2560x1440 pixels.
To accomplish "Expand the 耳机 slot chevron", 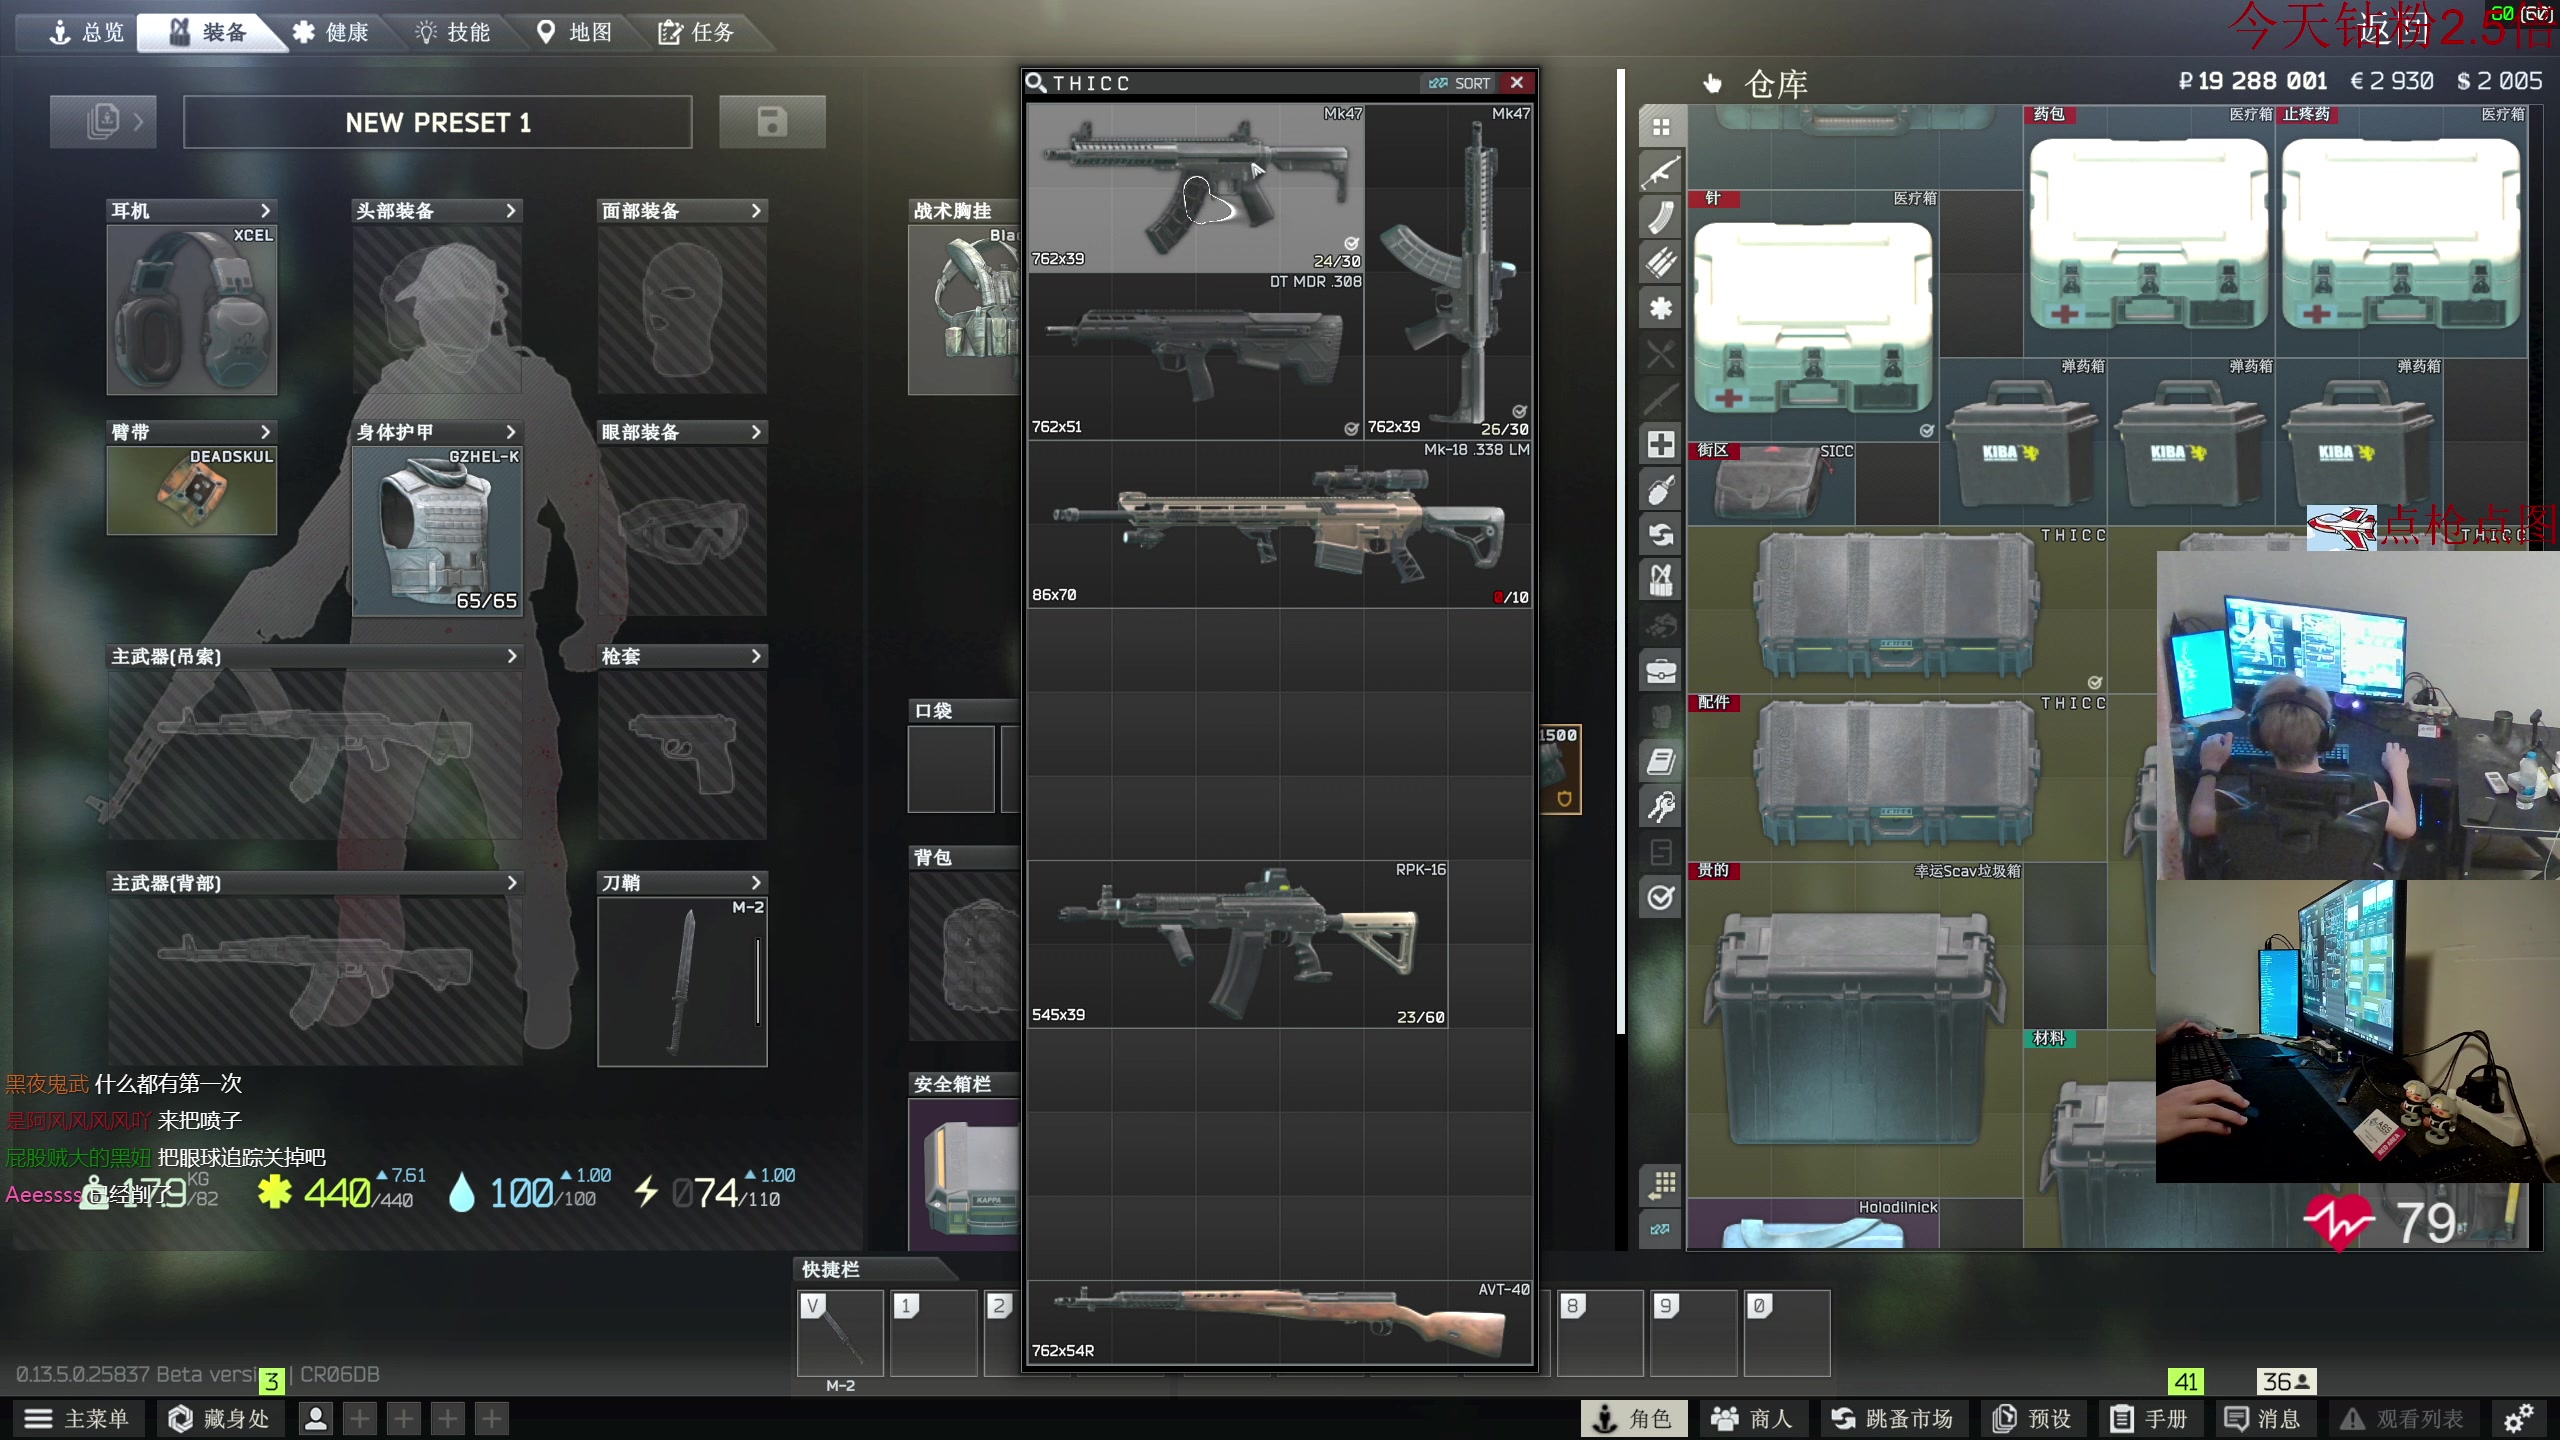I will pos(265,211).
